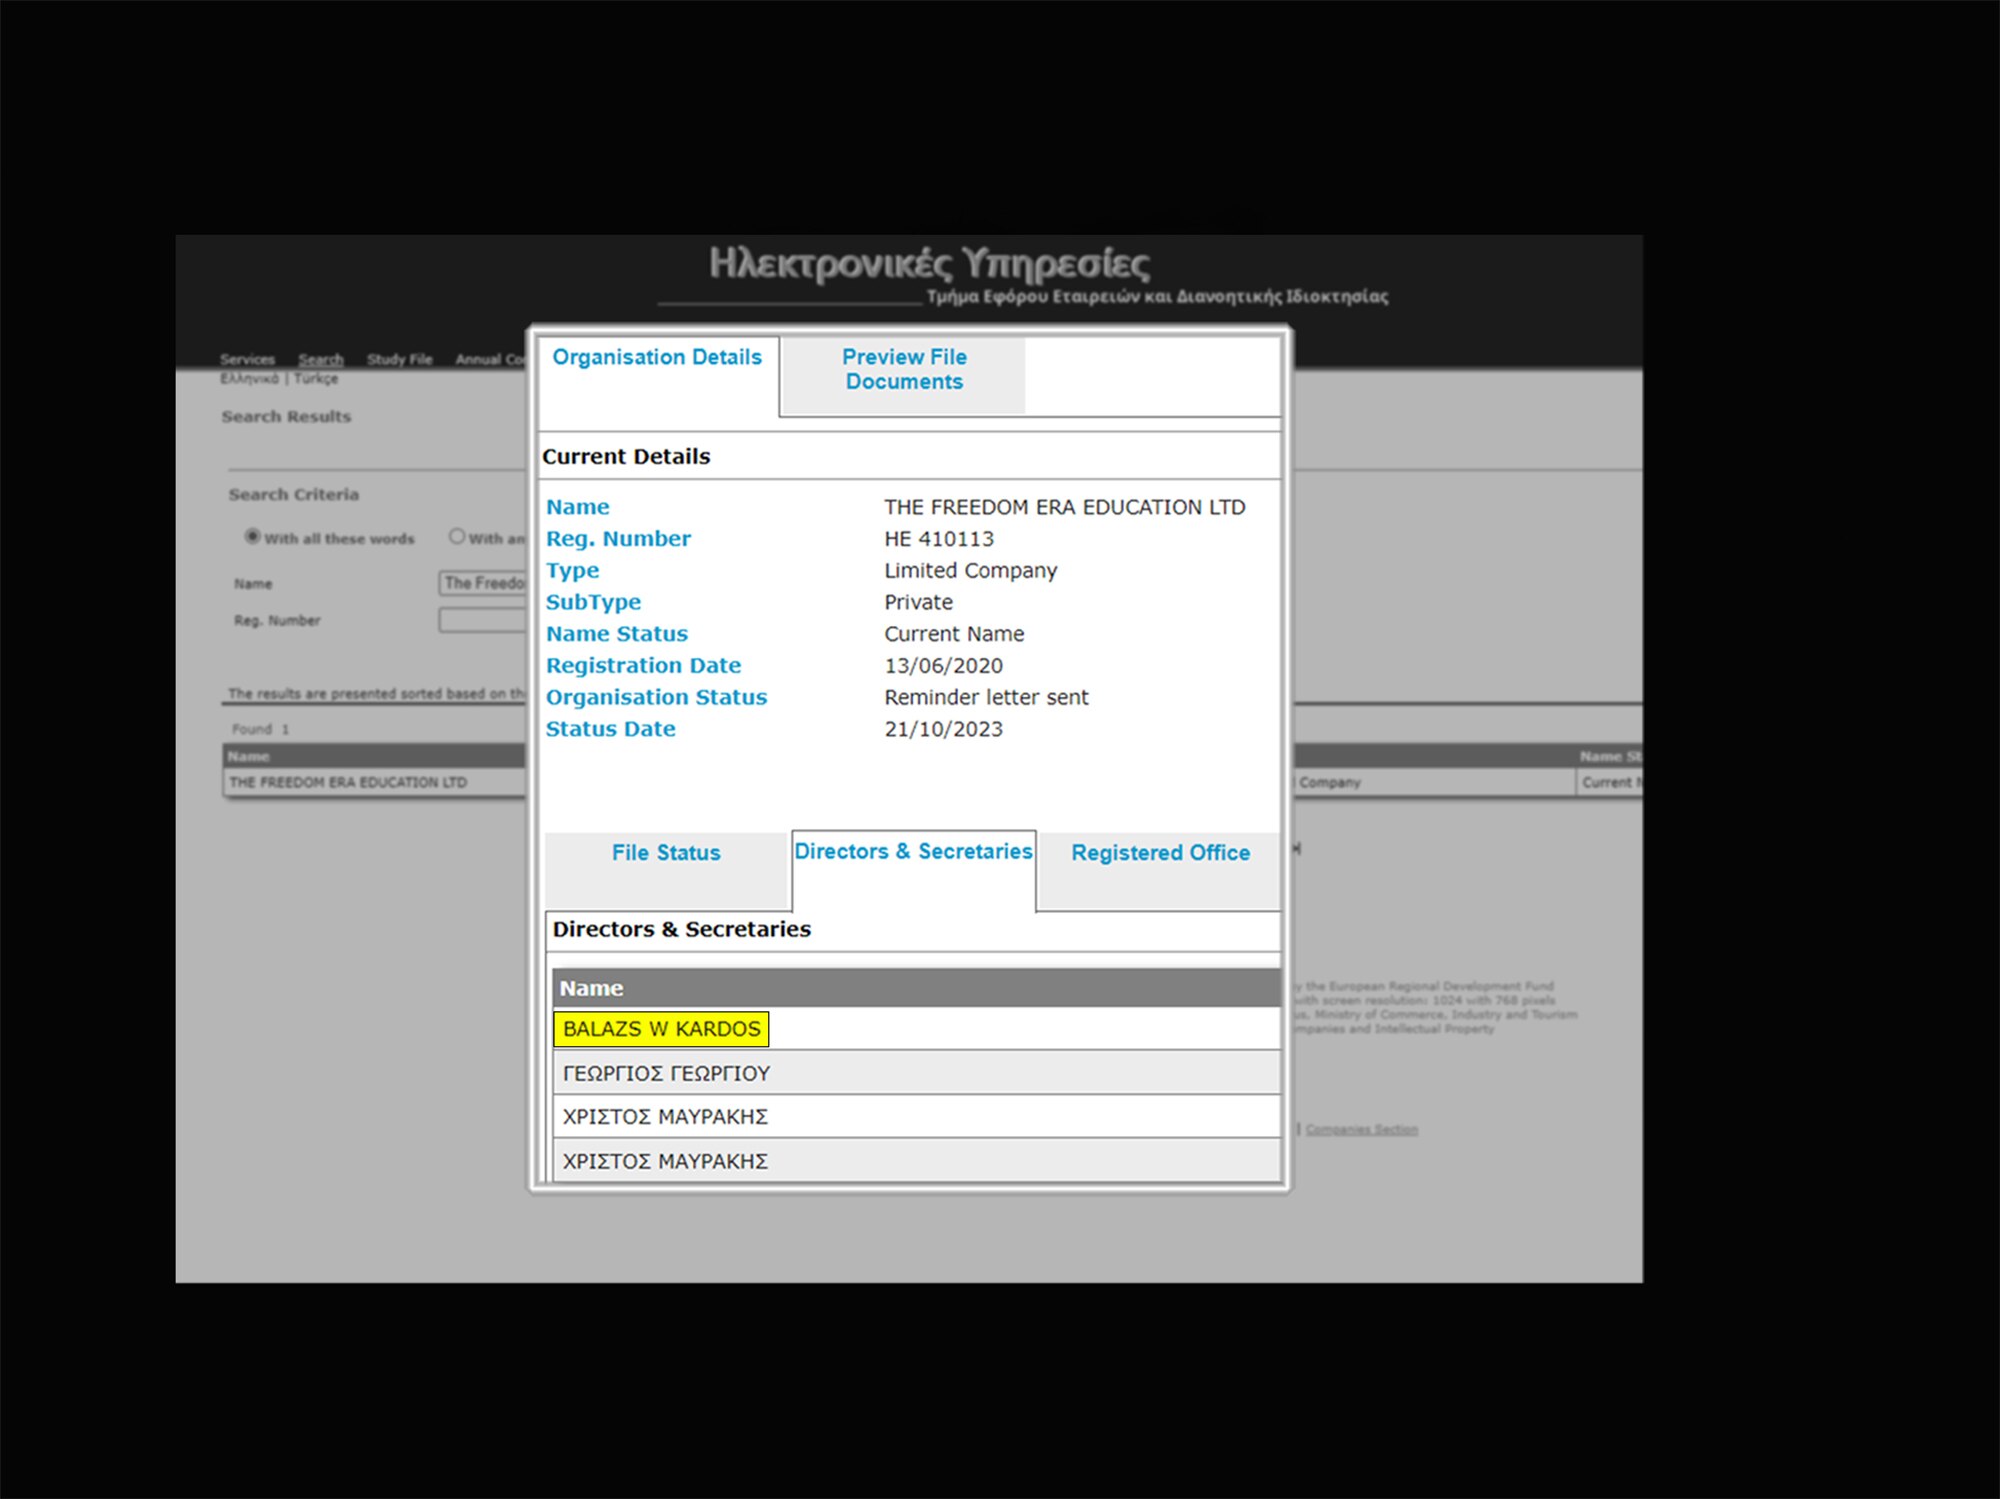Open the Study File menu item
Screen dimensions: 2000x1499
(399, 359)
